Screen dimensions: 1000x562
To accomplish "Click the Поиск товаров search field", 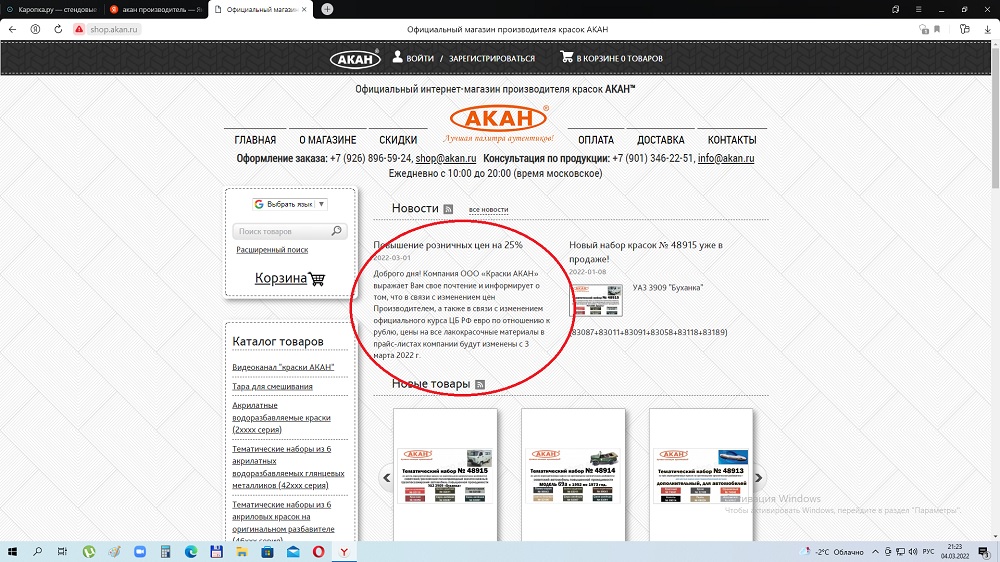I will [x=282, y=231].
